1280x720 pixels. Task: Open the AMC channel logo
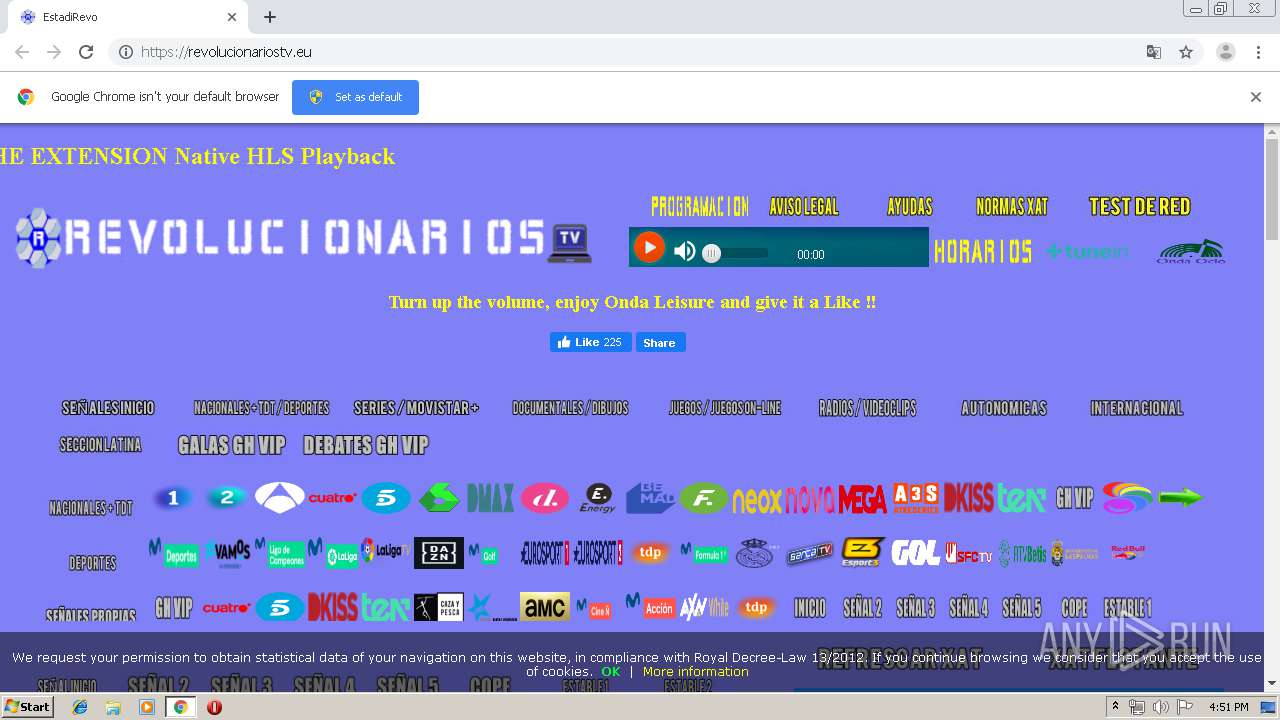(545, 607)
